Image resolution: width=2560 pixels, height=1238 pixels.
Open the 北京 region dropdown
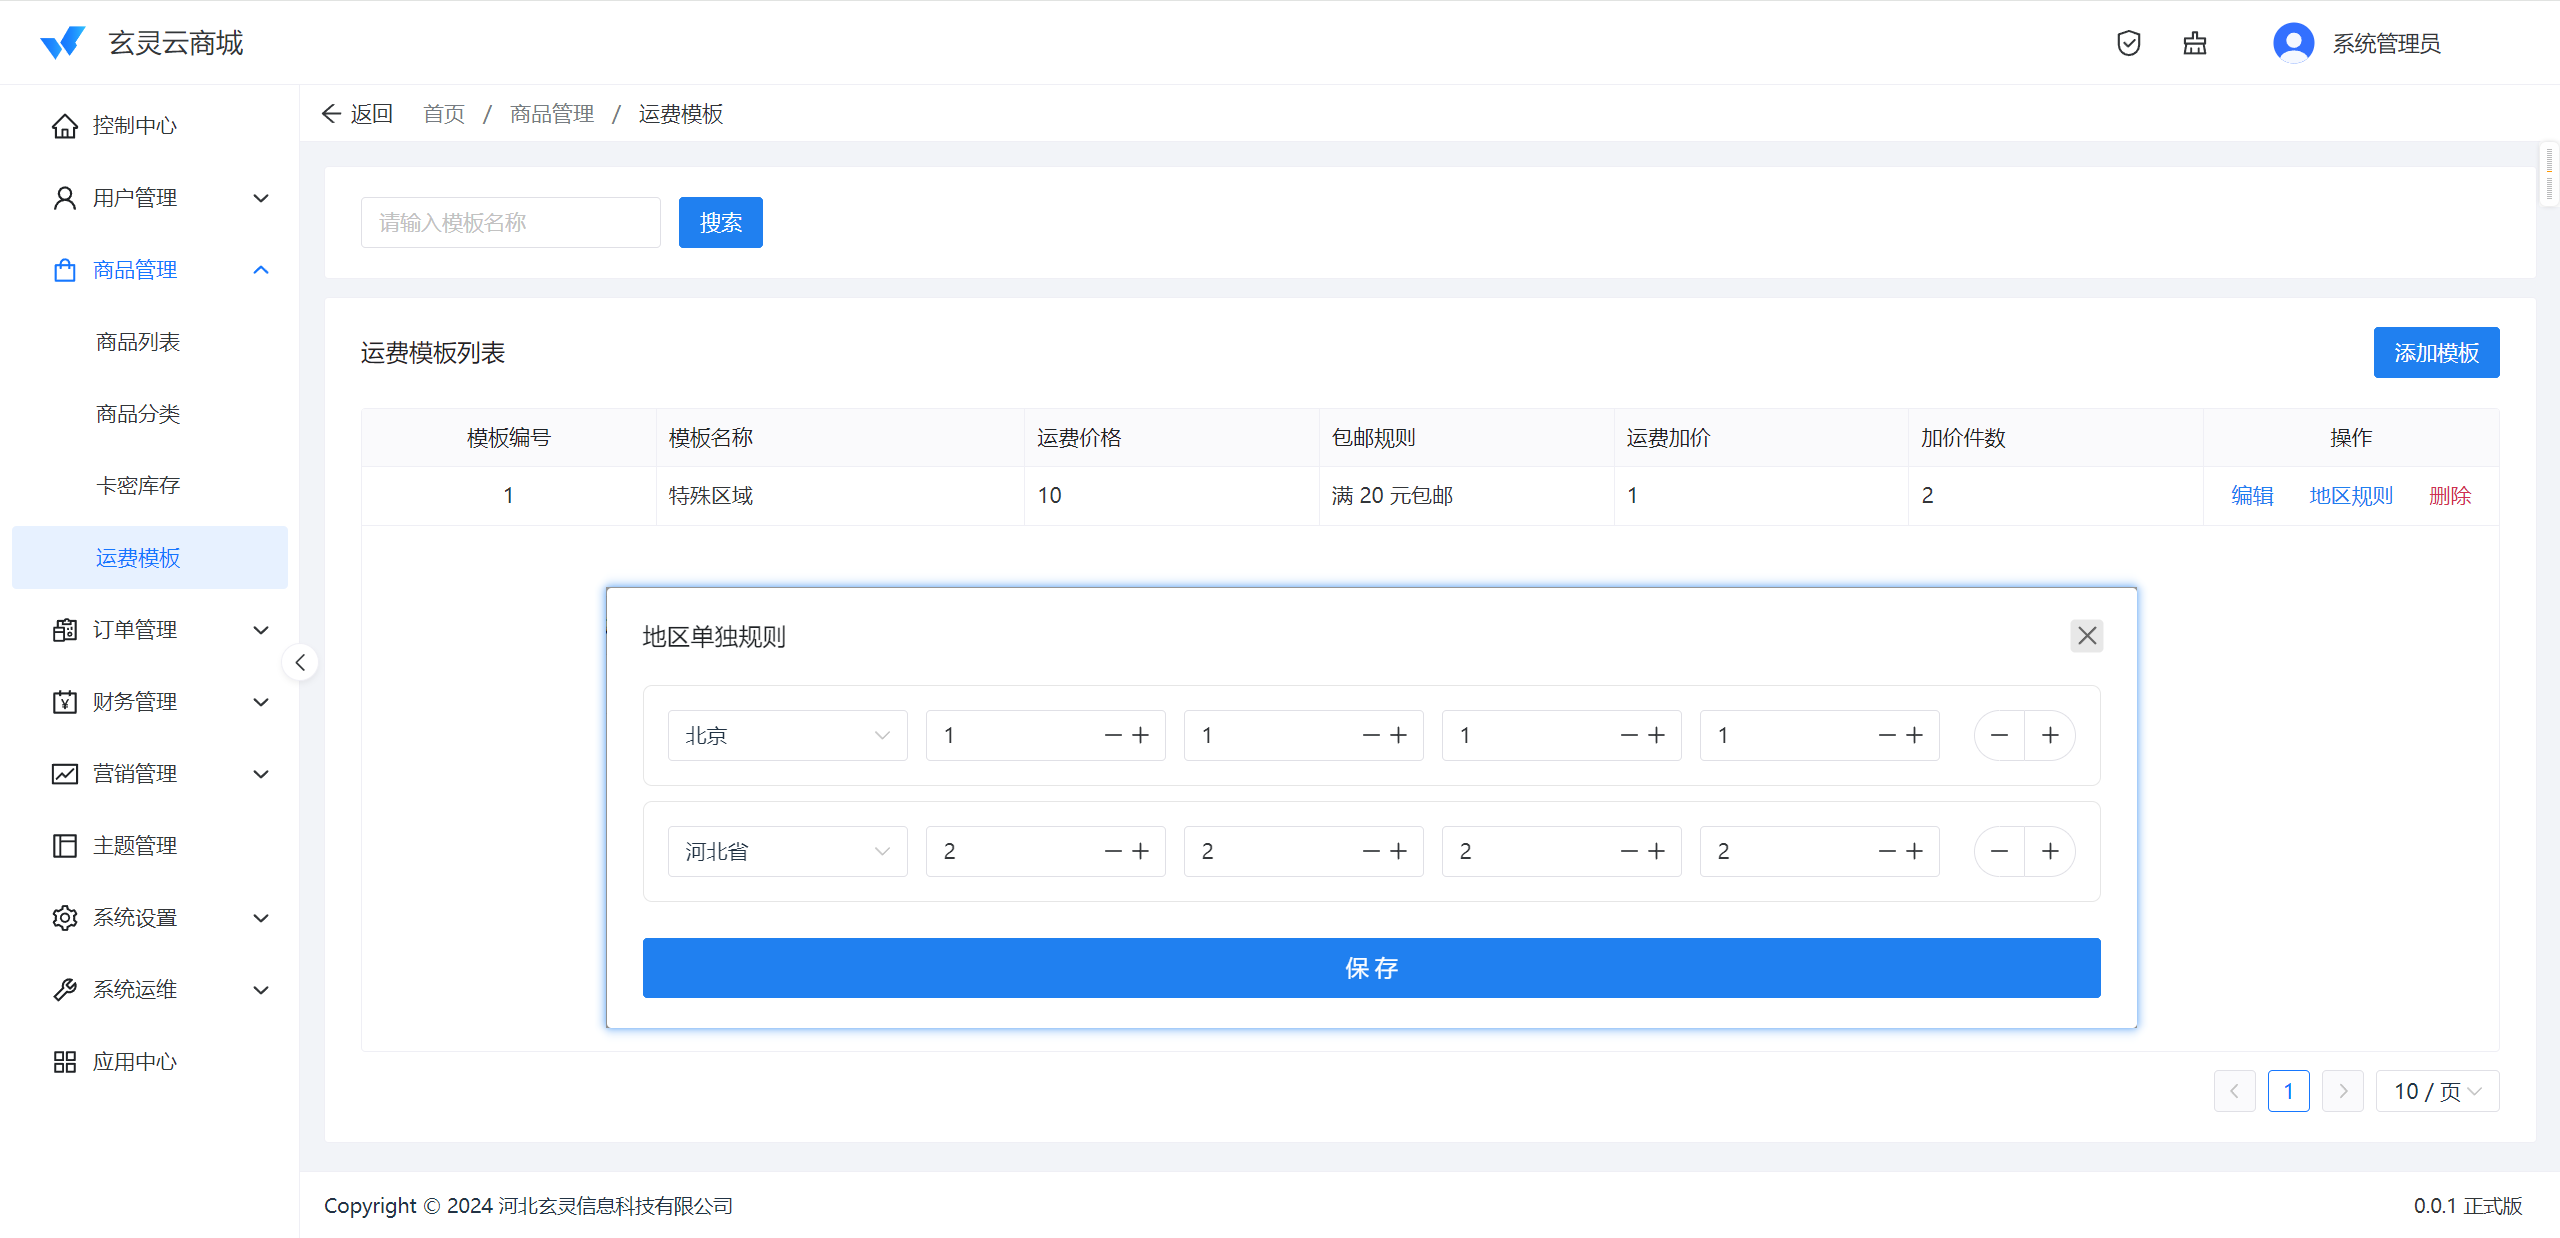tap(787, 736)
